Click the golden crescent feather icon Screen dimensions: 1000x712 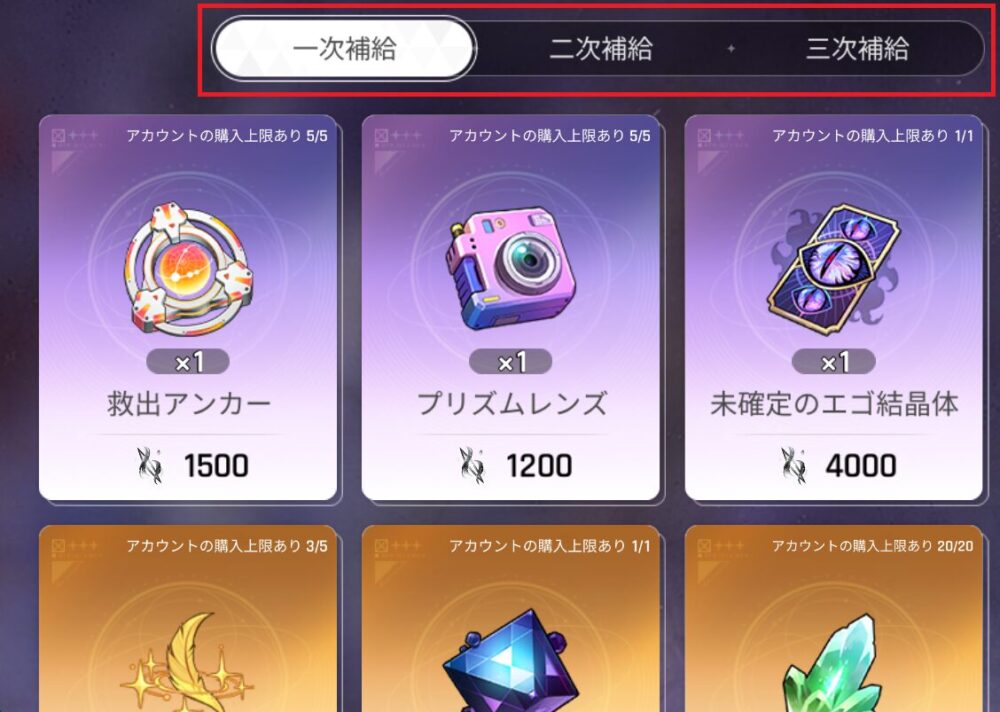[x=188, y=664]
